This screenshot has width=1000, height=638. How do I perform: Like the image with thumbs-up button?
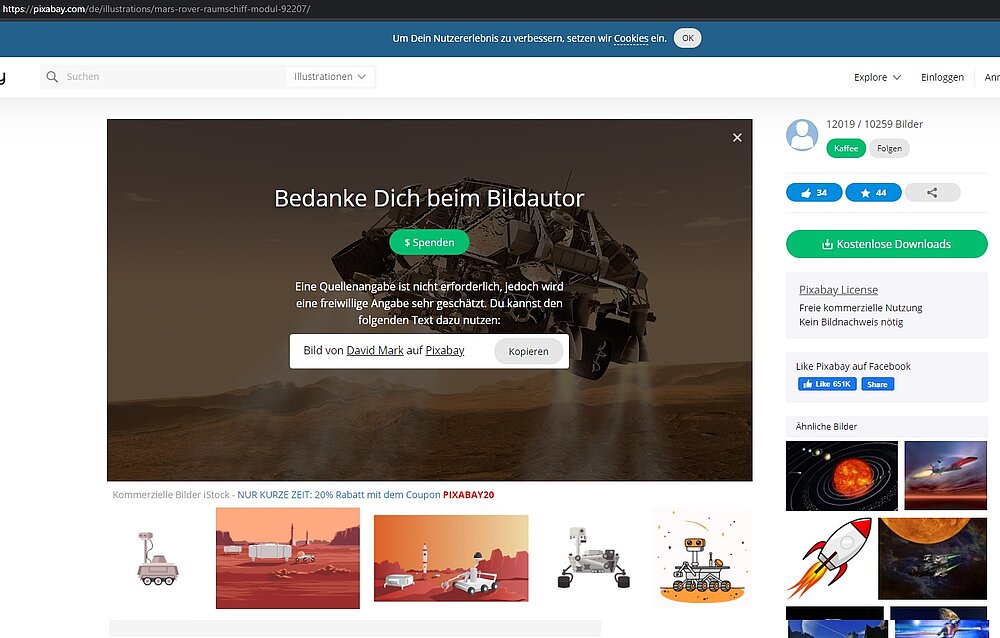(x=814, y=193)
